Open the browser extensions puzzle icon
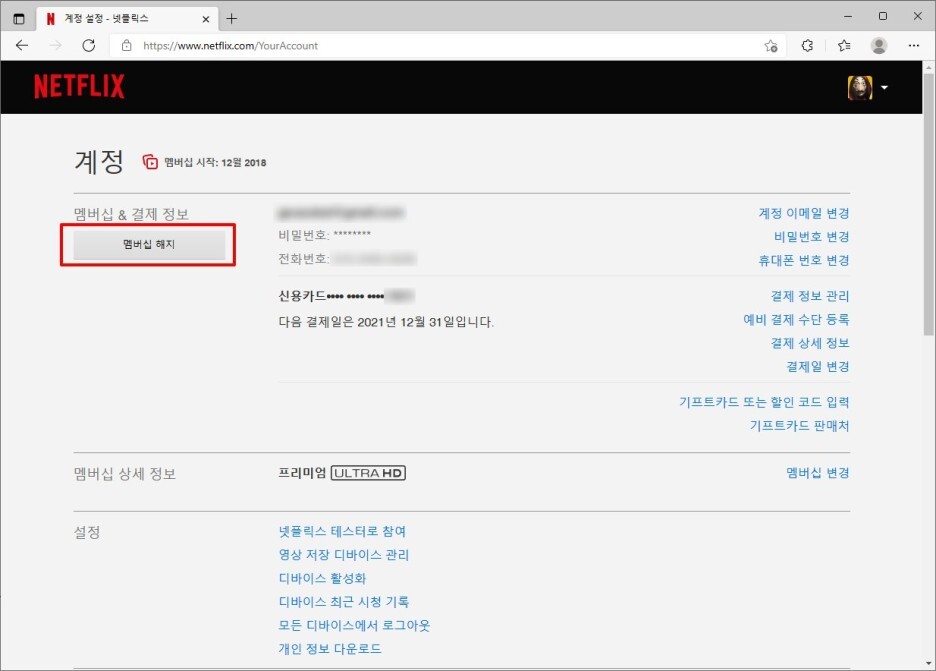The image size is (936, 671). coord(807,45)
